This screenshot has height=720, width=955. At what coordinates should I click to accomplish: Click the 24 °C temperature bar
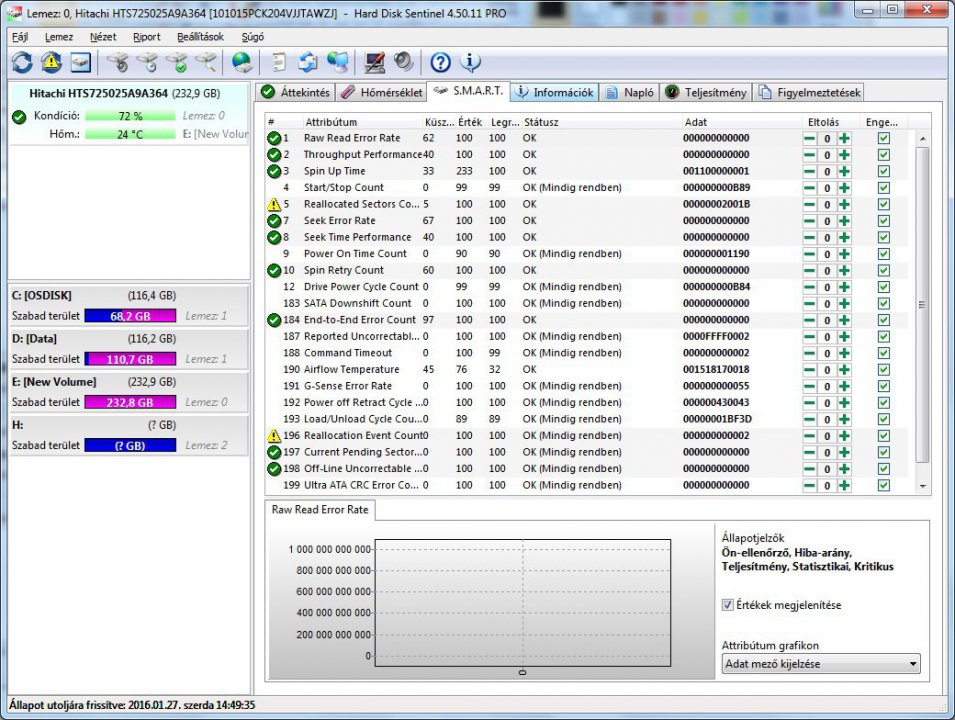point(130,134)
